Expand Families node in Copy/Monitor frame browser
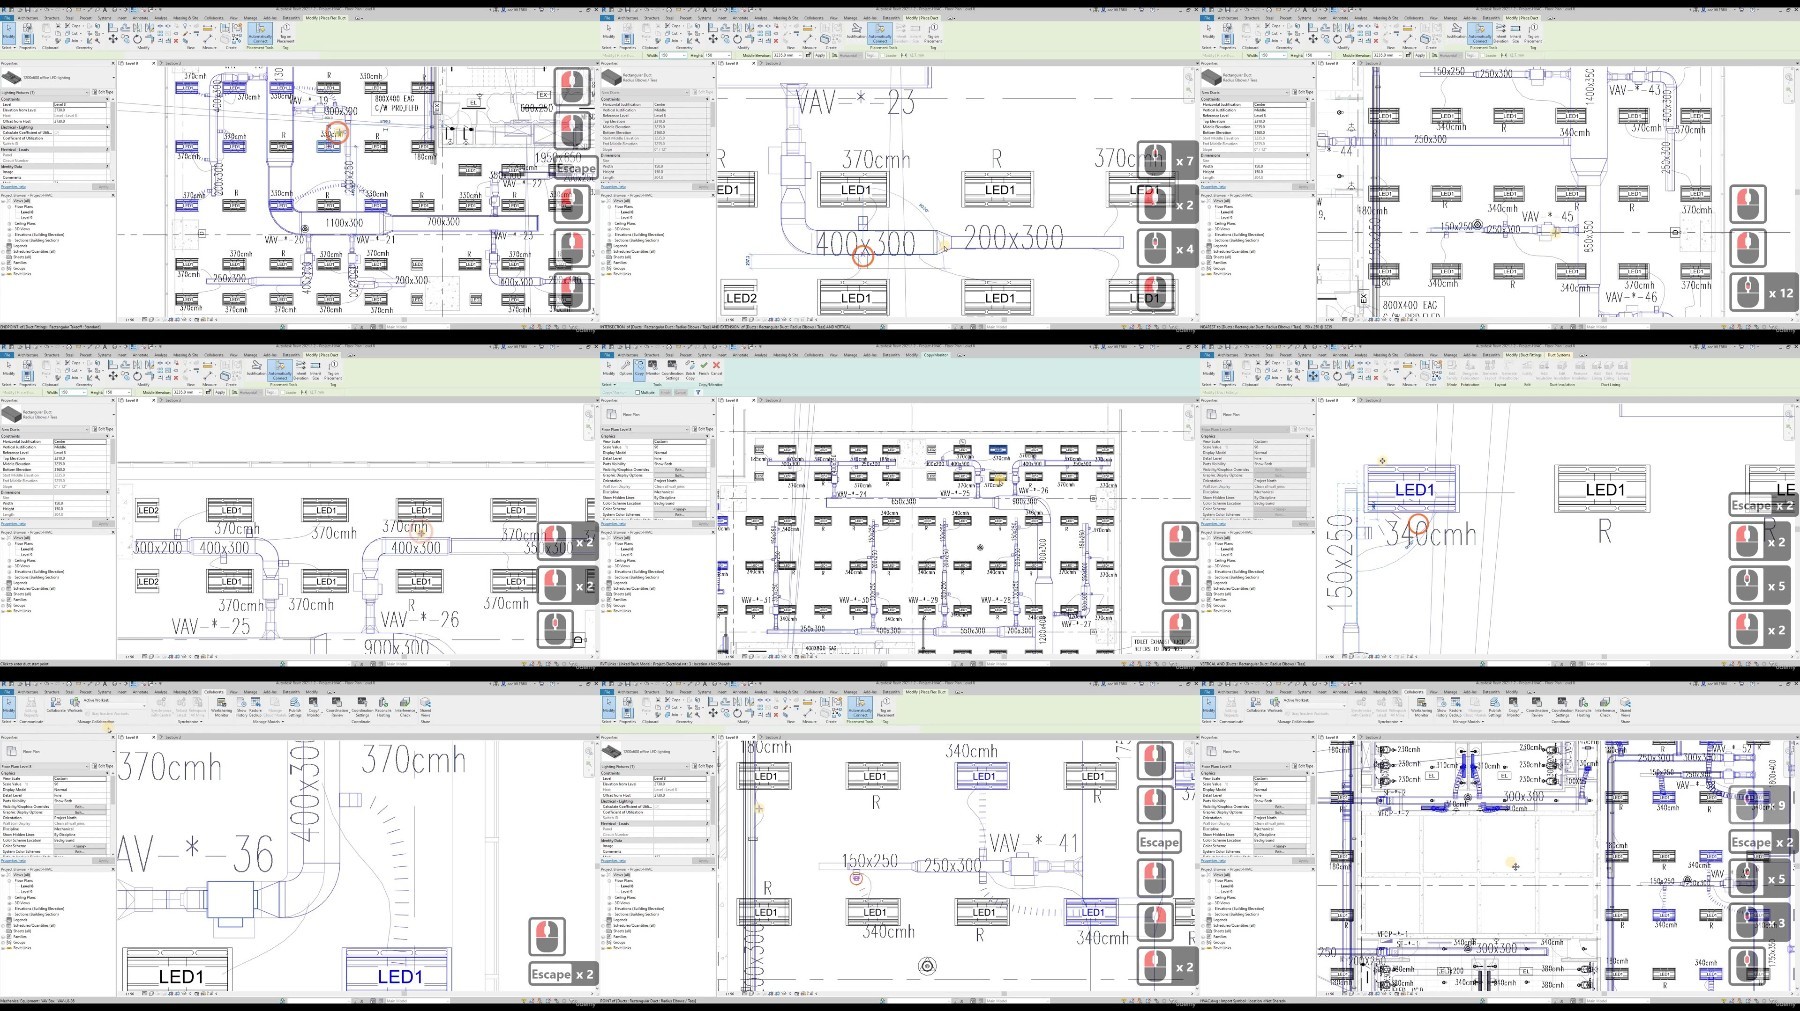This screenshot has width=1800, height=1011. (603, 600)
